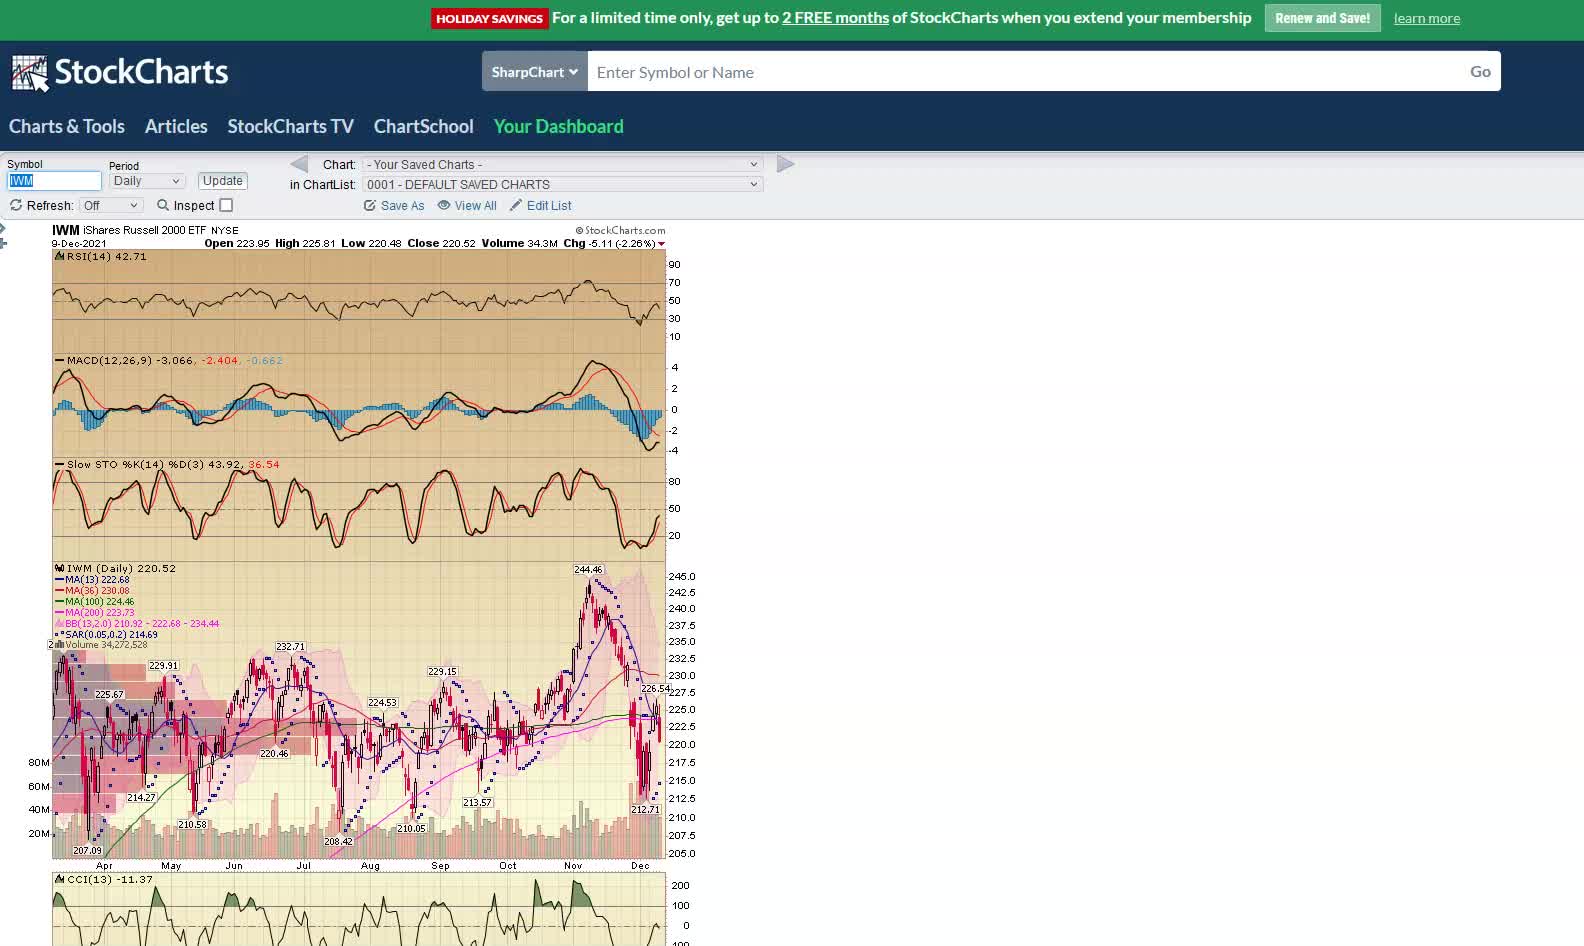Click the Go search button

click(1480, 72)
